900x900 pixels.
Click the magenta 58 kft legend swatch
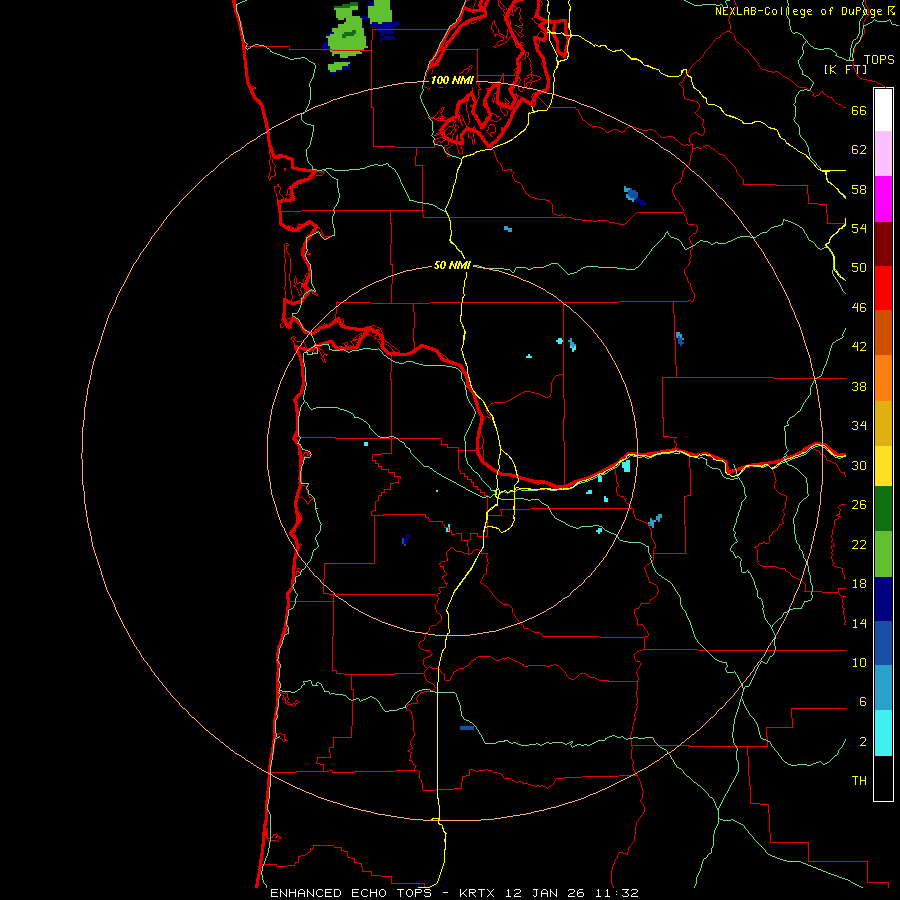883,199
